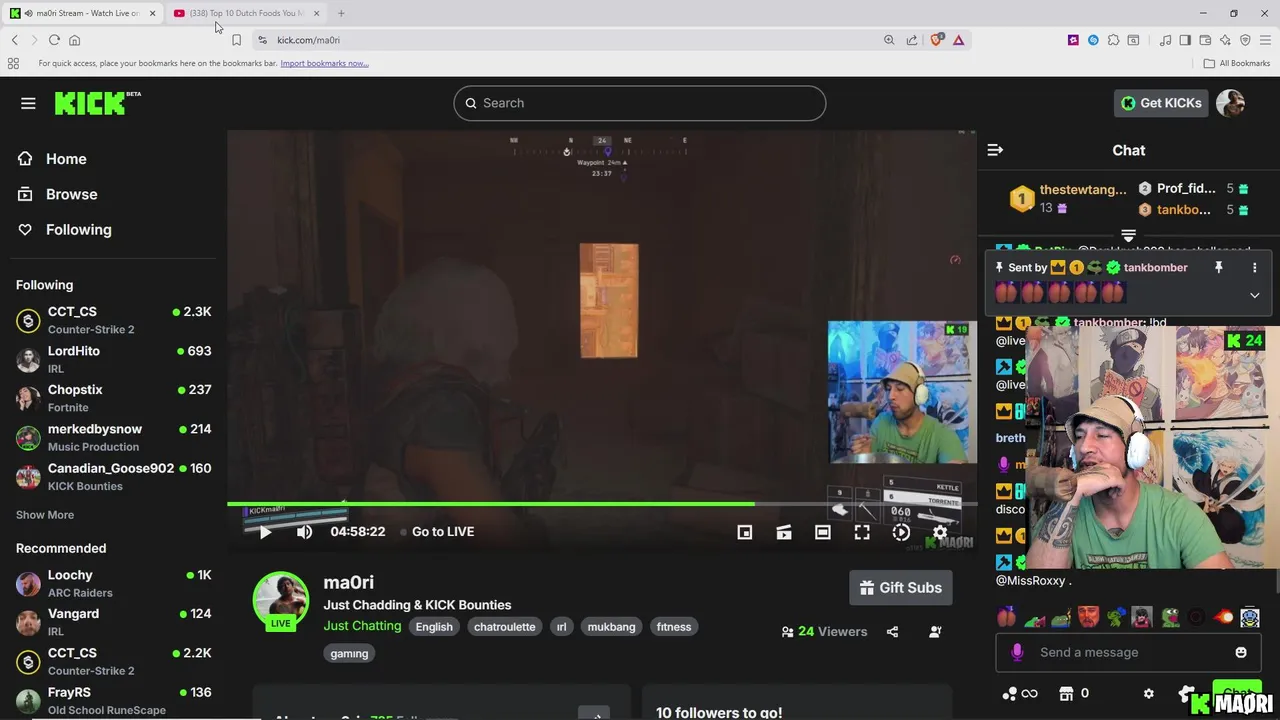The height and width of the screenshot is (720, 1280).
Task: Select the irl tag
Action: click(x=561, y=627)
